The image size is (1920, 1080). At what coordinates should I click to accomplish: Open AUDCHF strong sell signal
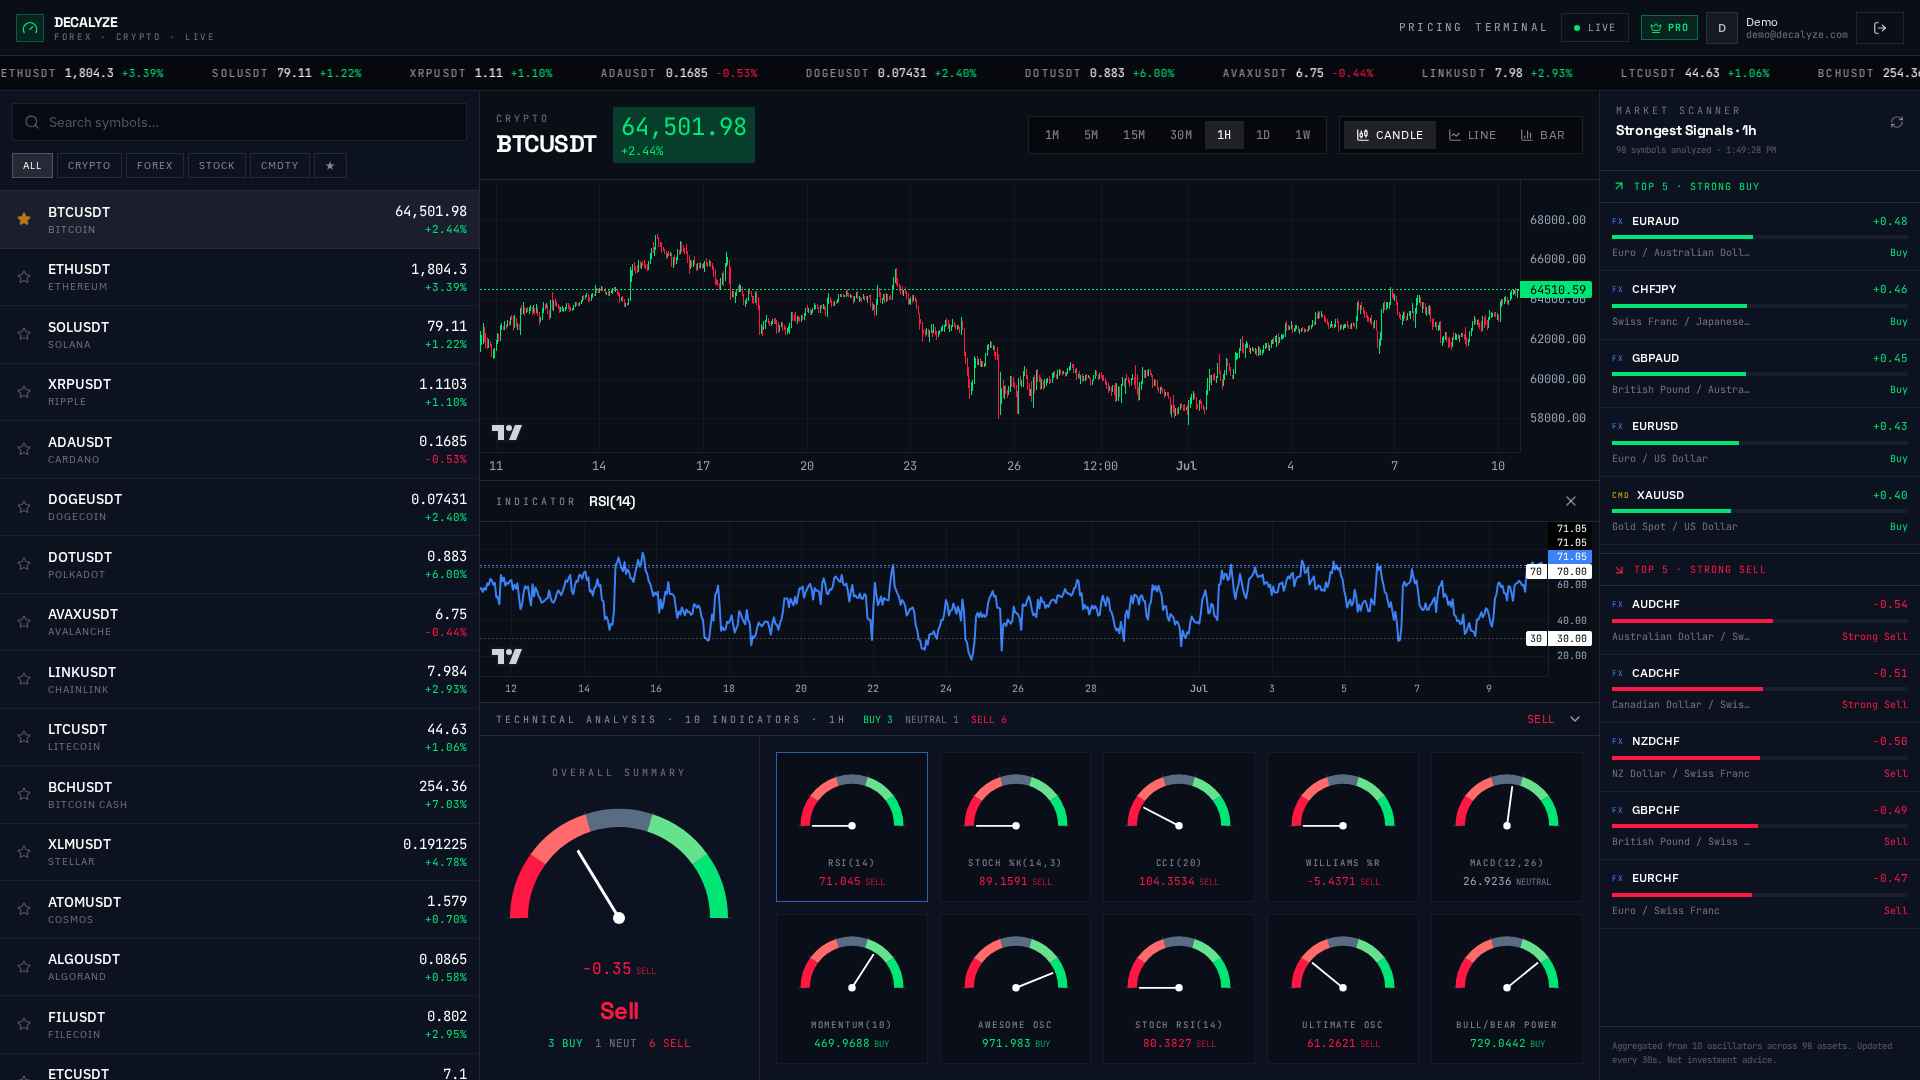pos(1760,620)
